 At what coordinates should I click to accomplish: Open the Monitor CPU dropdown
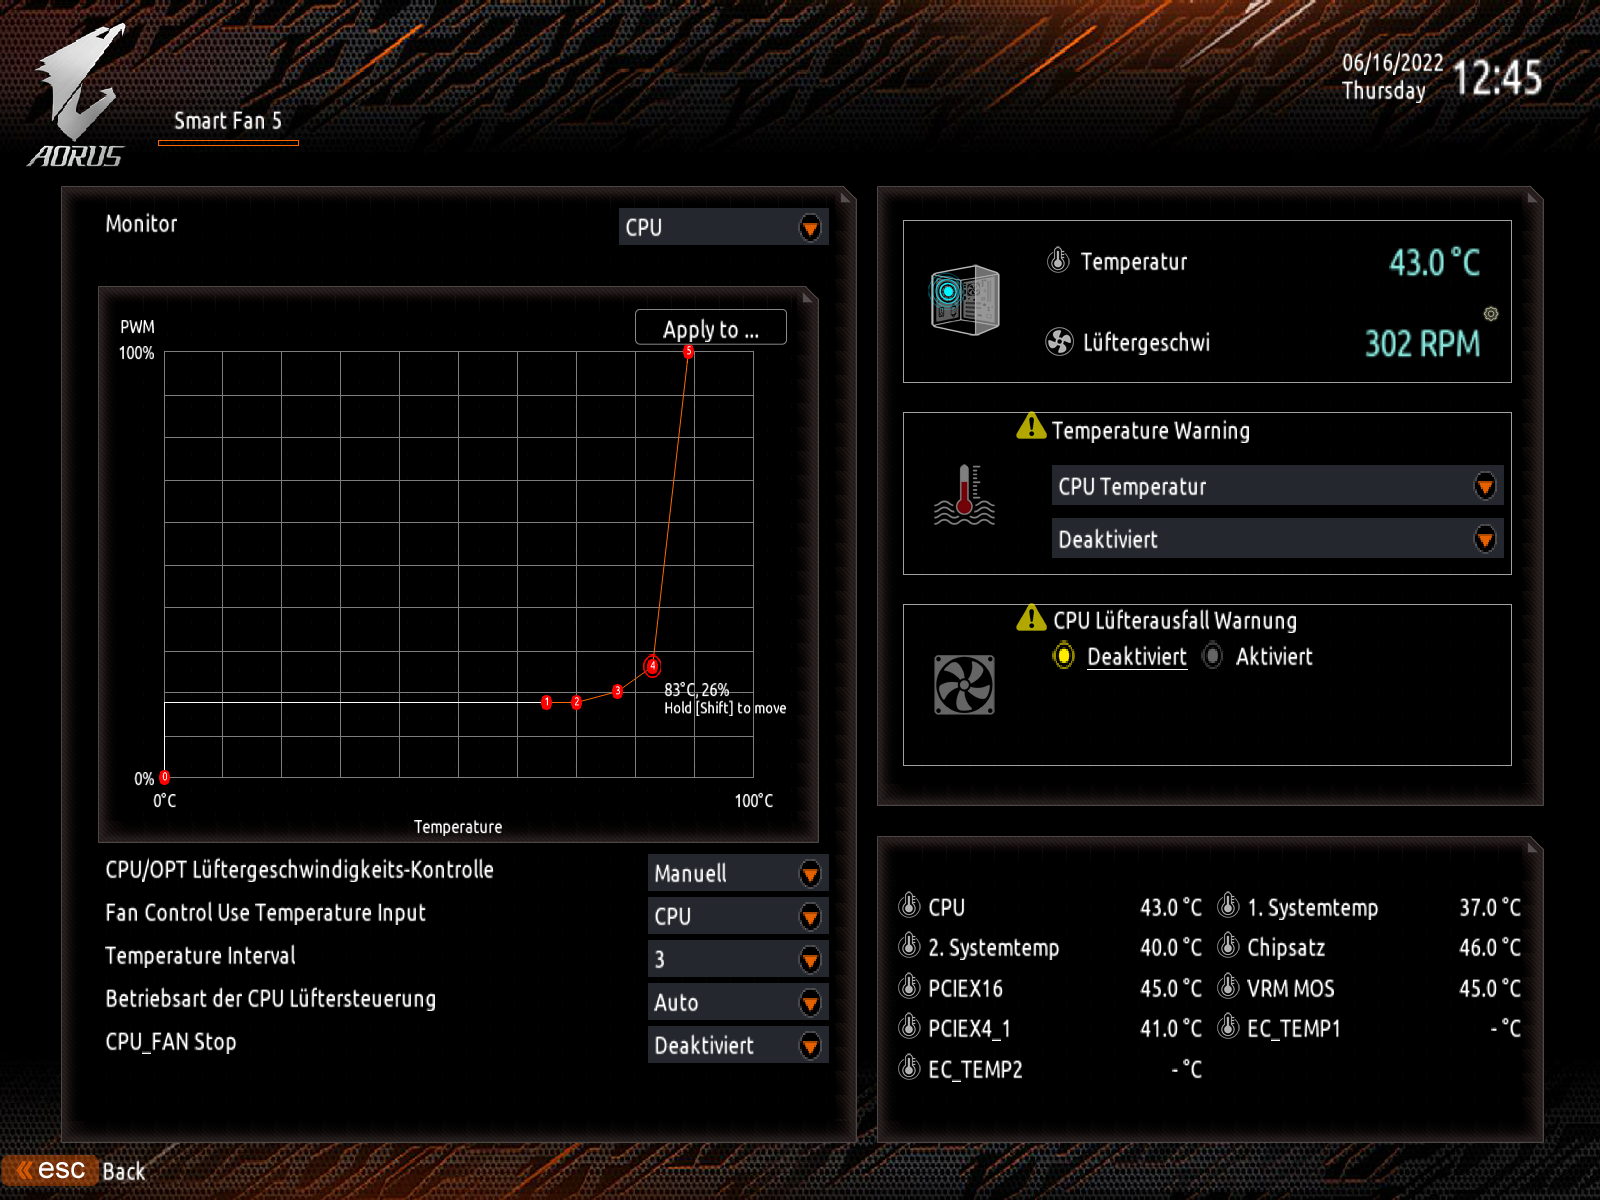click(723, 227)
